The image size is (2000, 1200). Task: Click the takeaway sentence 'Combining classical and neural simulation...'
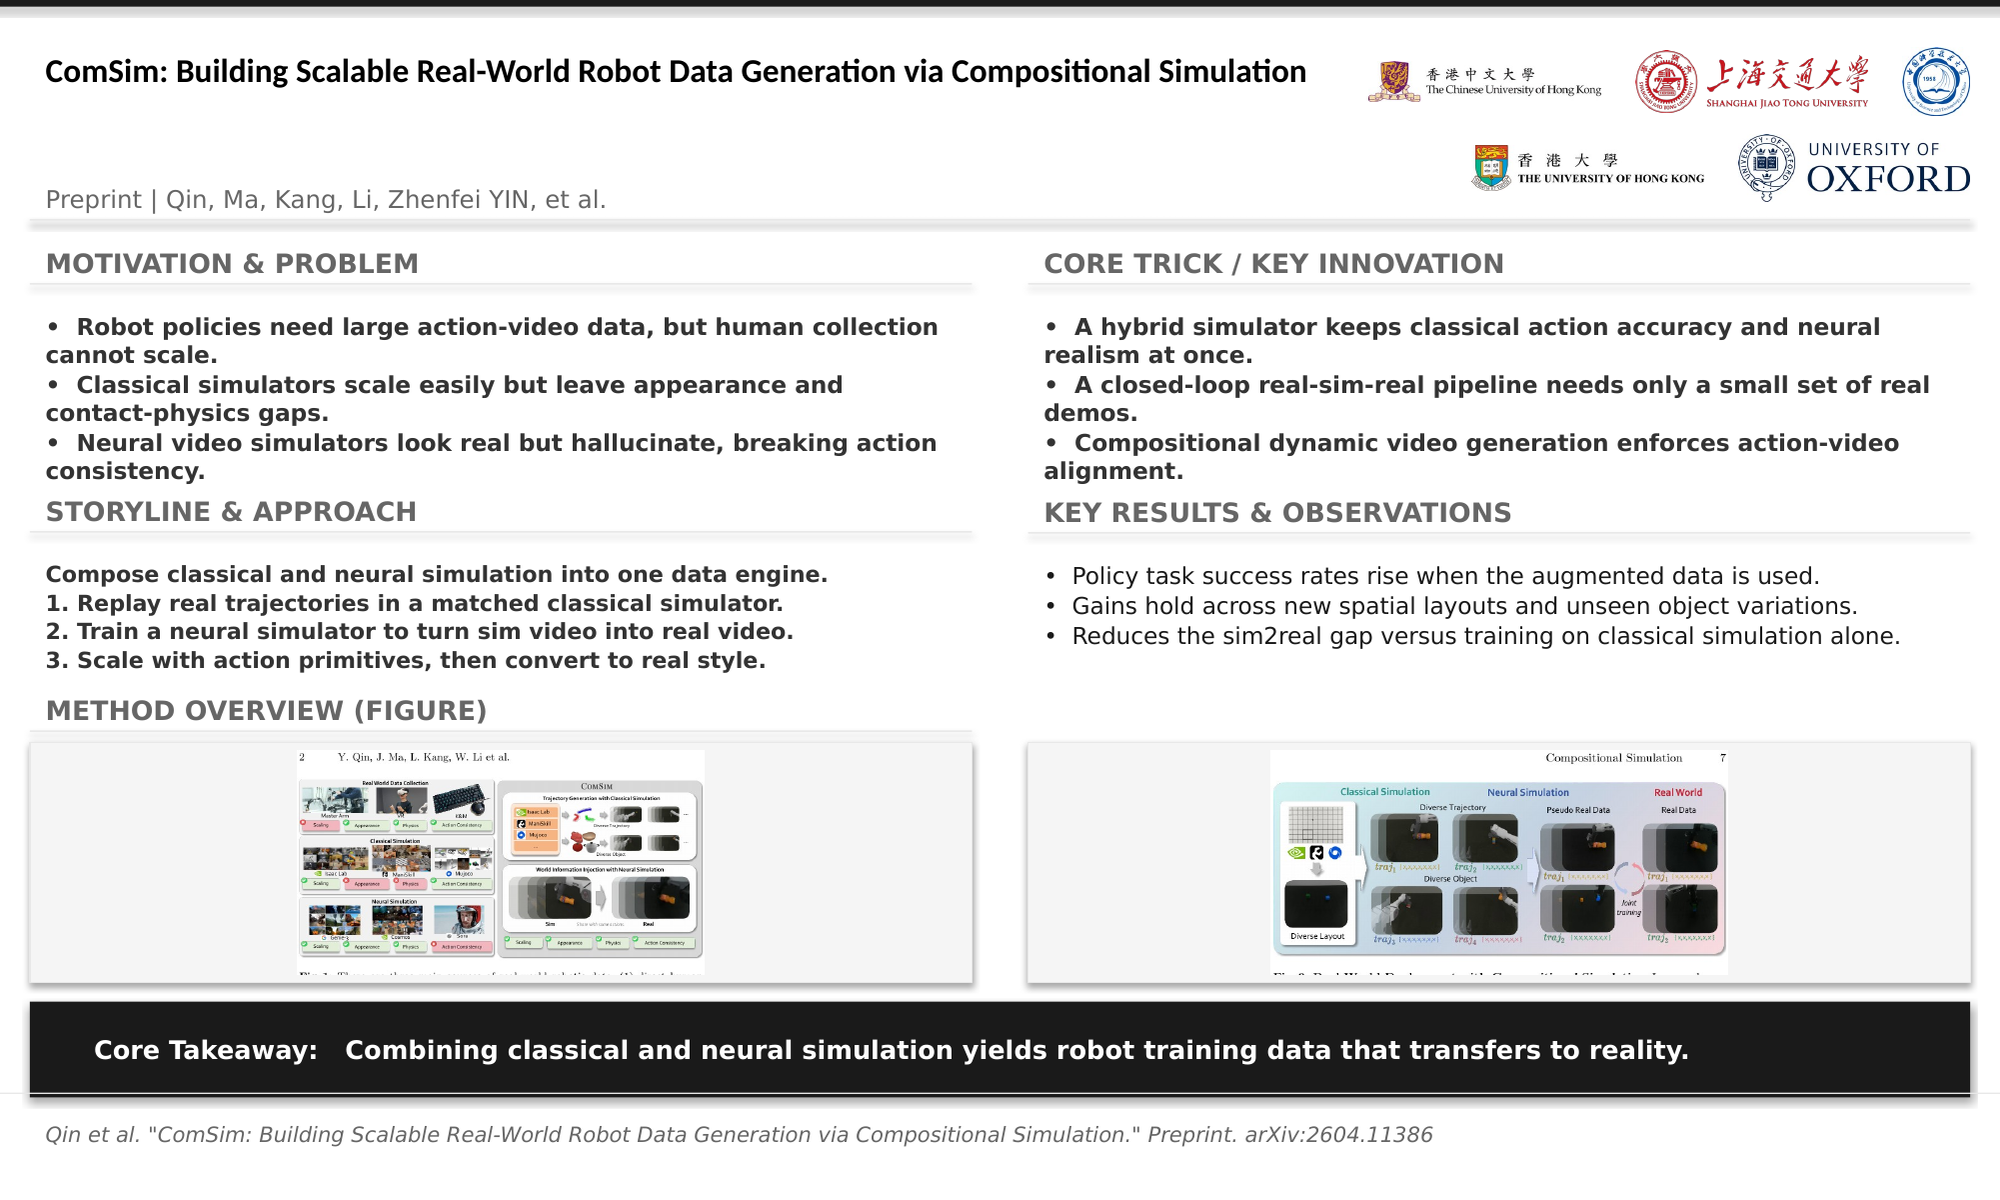(1017, 1050)
